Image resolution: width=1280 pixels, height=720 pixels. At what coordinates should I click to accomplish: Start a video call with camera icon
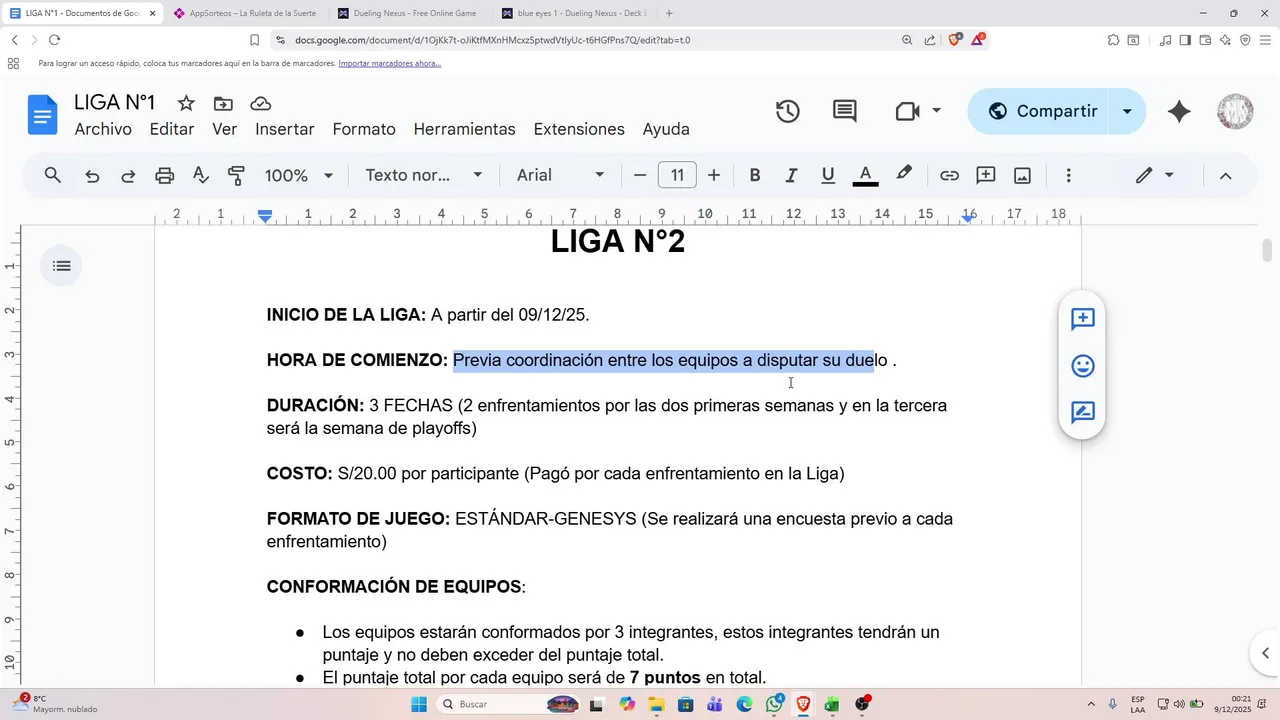tap(907, 111)
